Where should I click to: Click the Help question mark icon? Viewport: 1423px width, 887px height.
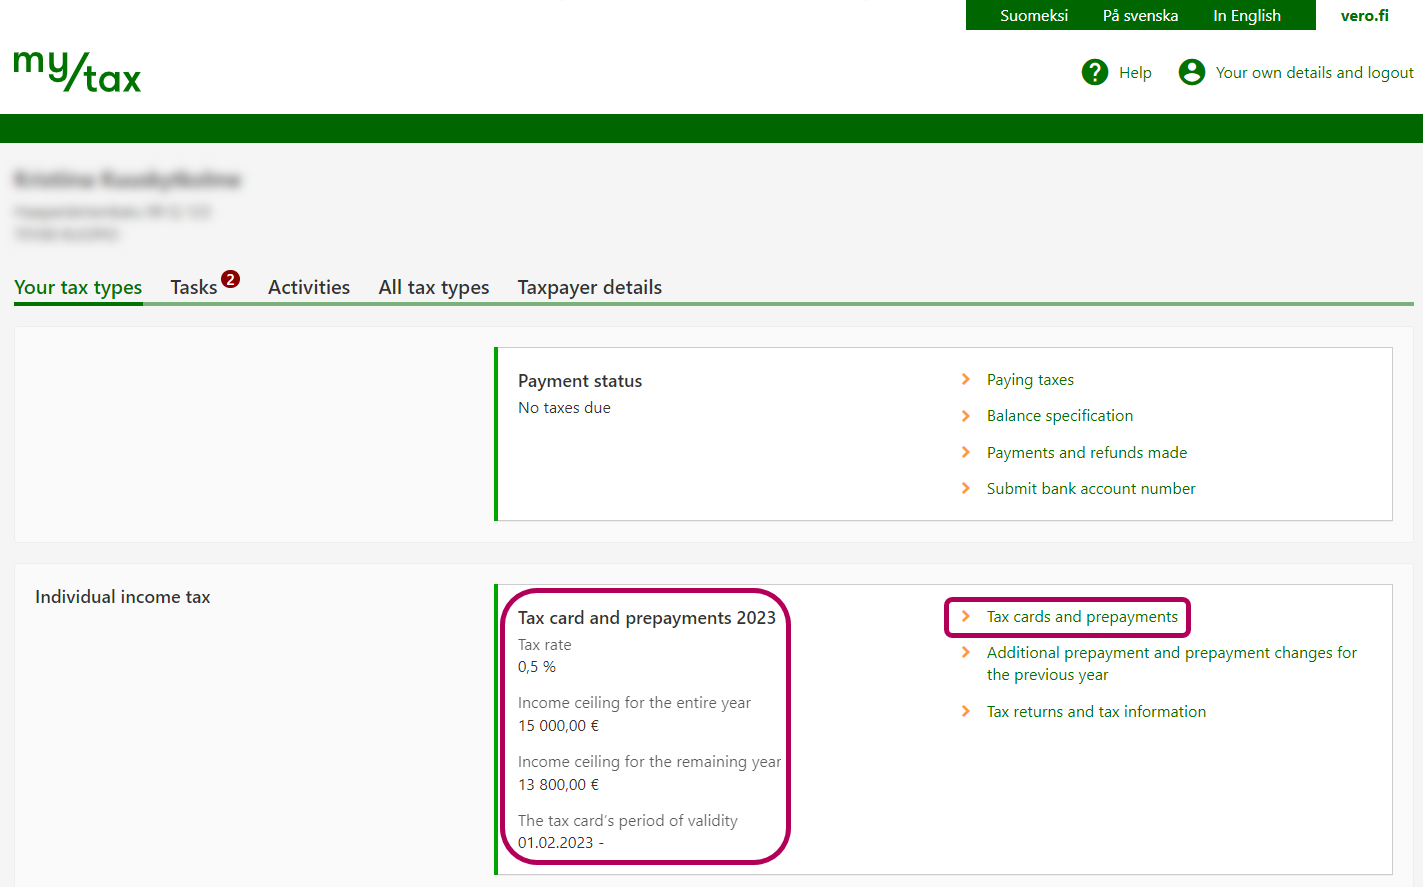coord(1095,72)
